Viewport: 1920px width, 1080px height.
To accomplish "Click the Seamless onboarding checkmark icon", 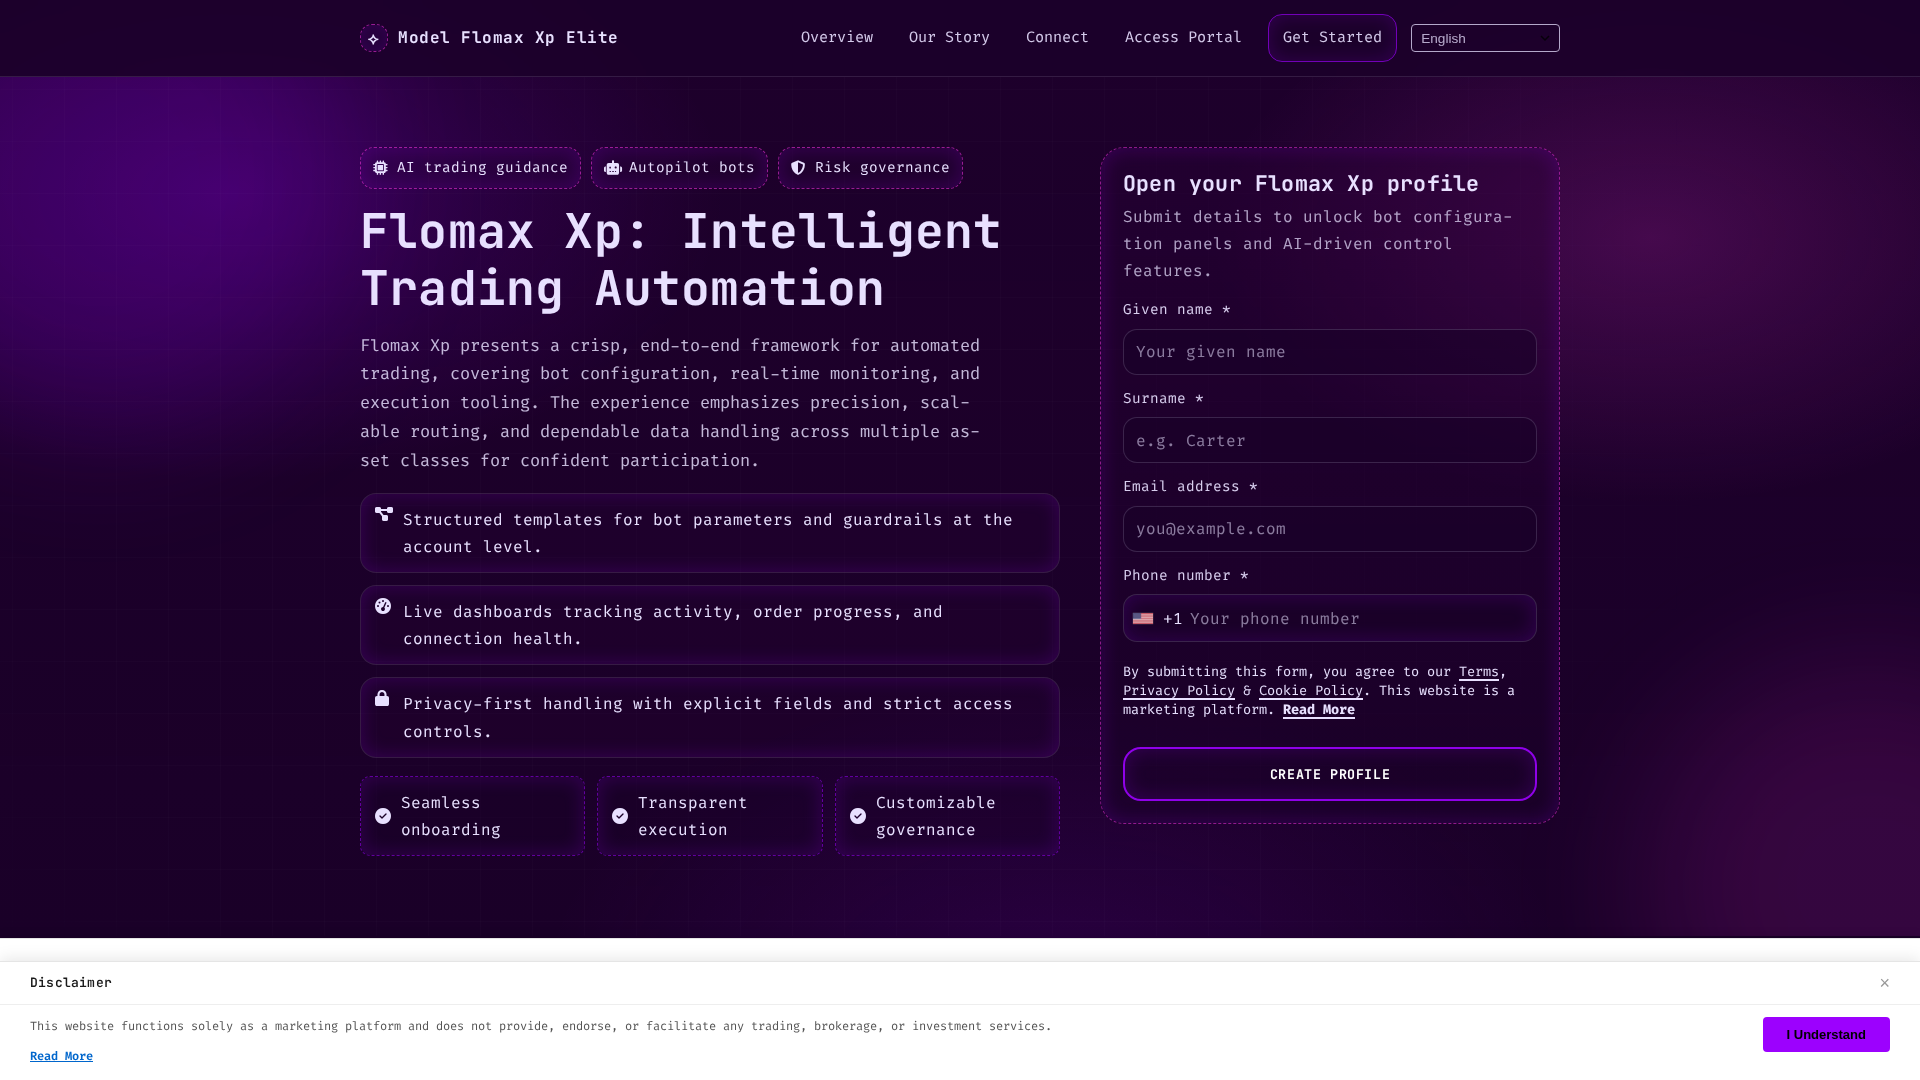I will pos(383,816).
